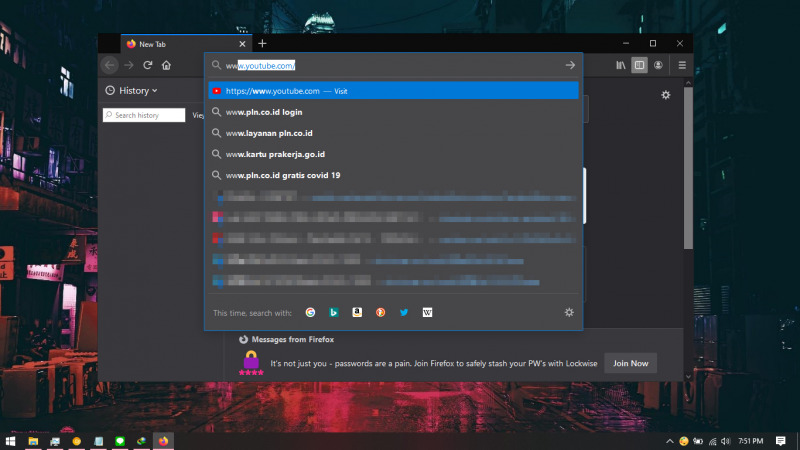The height and width of the screenshot is (450, 800).
Task: Open the LINE app from taskbar
Action: coord(120,441)
